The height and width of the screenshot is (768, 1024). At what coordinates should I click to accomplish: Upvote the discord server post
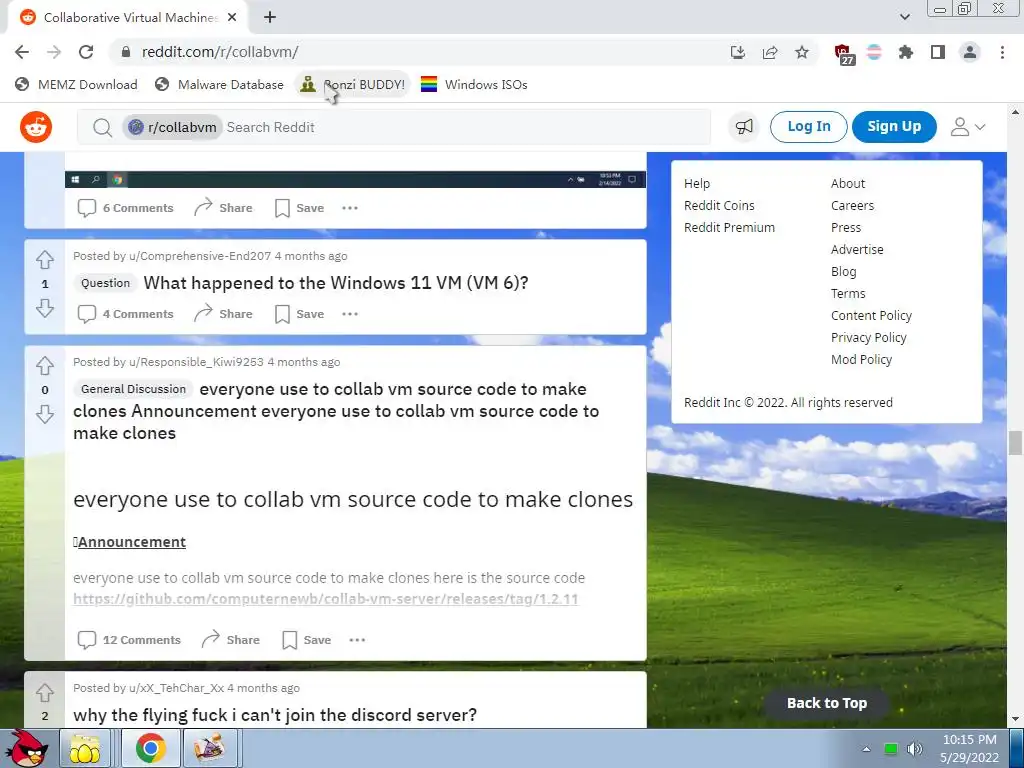pyautogui.click(x=44, y=692)
